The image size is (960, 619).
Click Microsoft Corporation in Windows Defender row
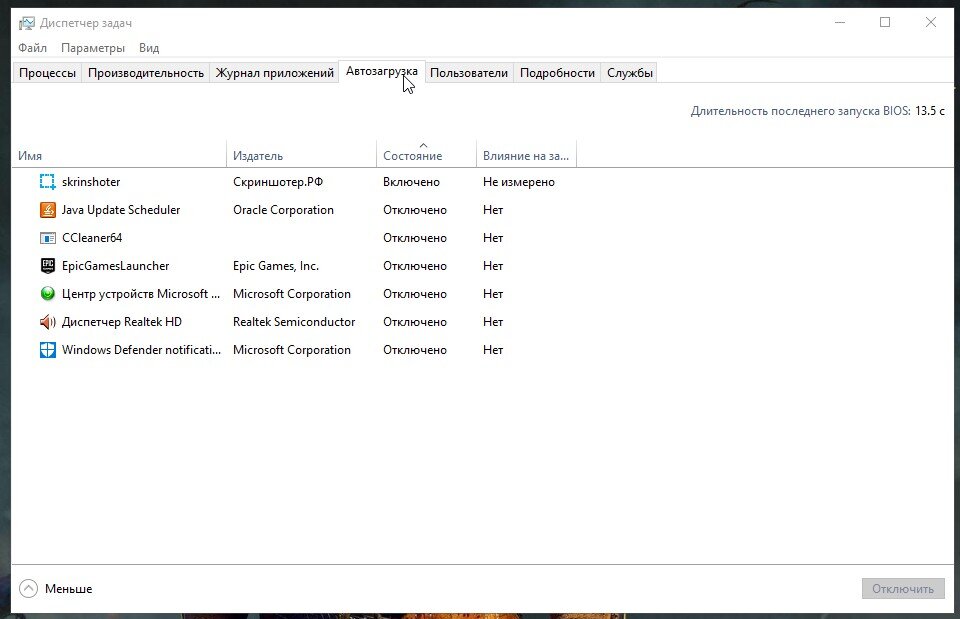pos(292,350)
